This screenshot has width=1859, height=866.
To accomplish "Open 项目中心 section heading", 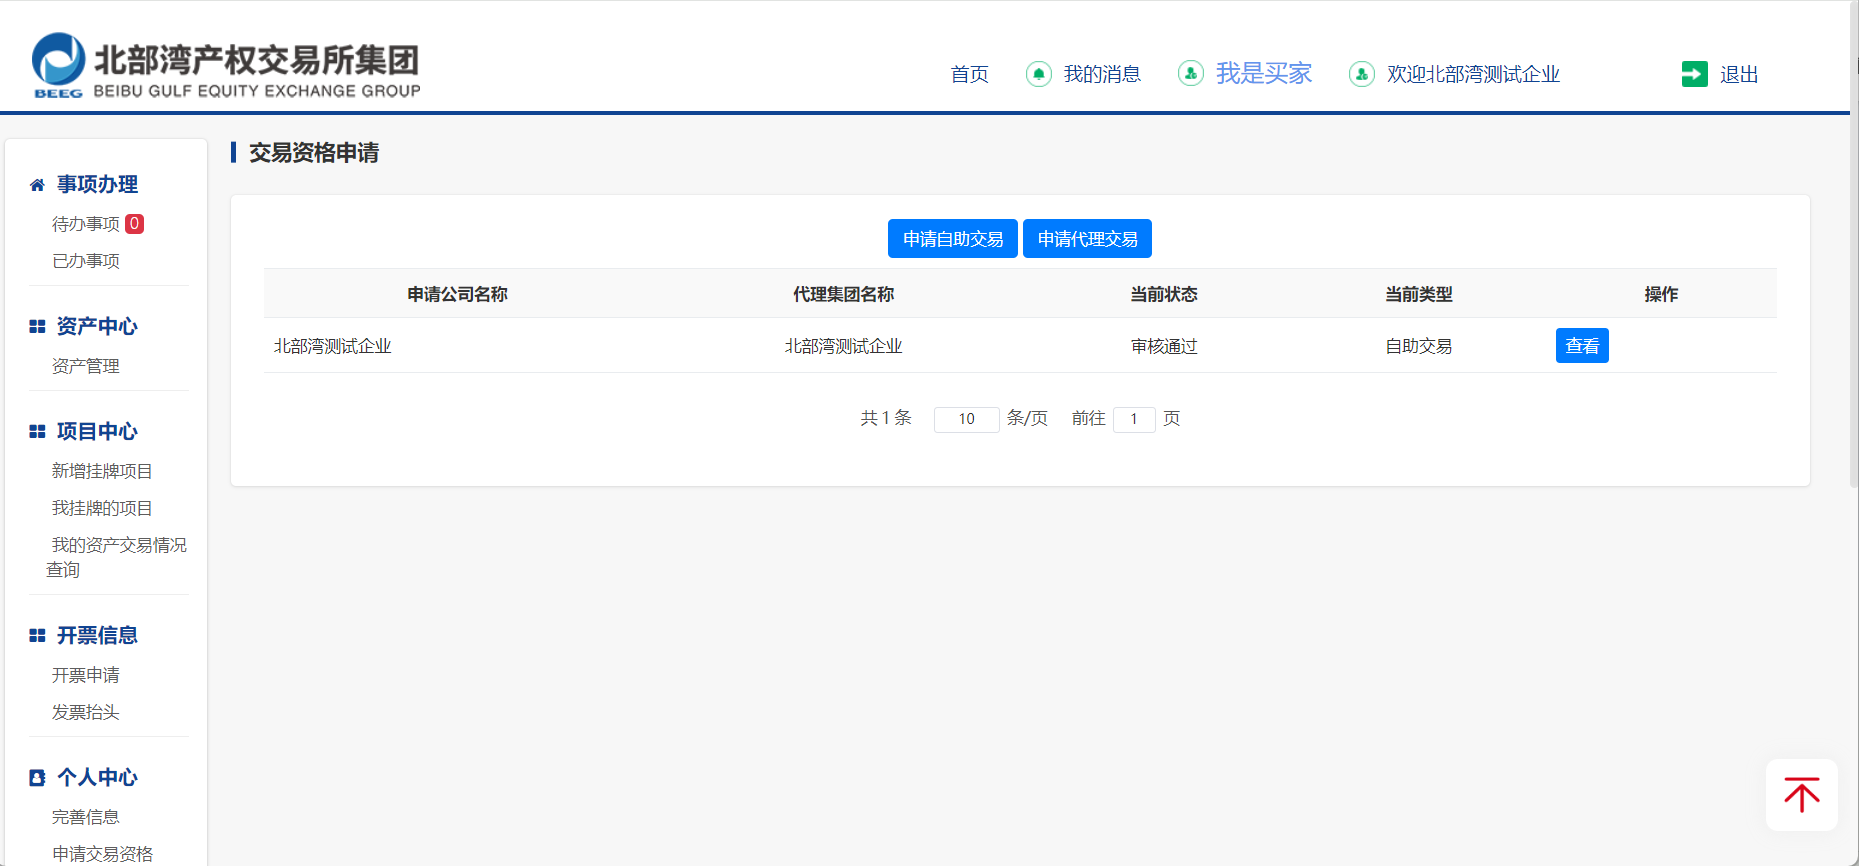I will coord(97,432).
